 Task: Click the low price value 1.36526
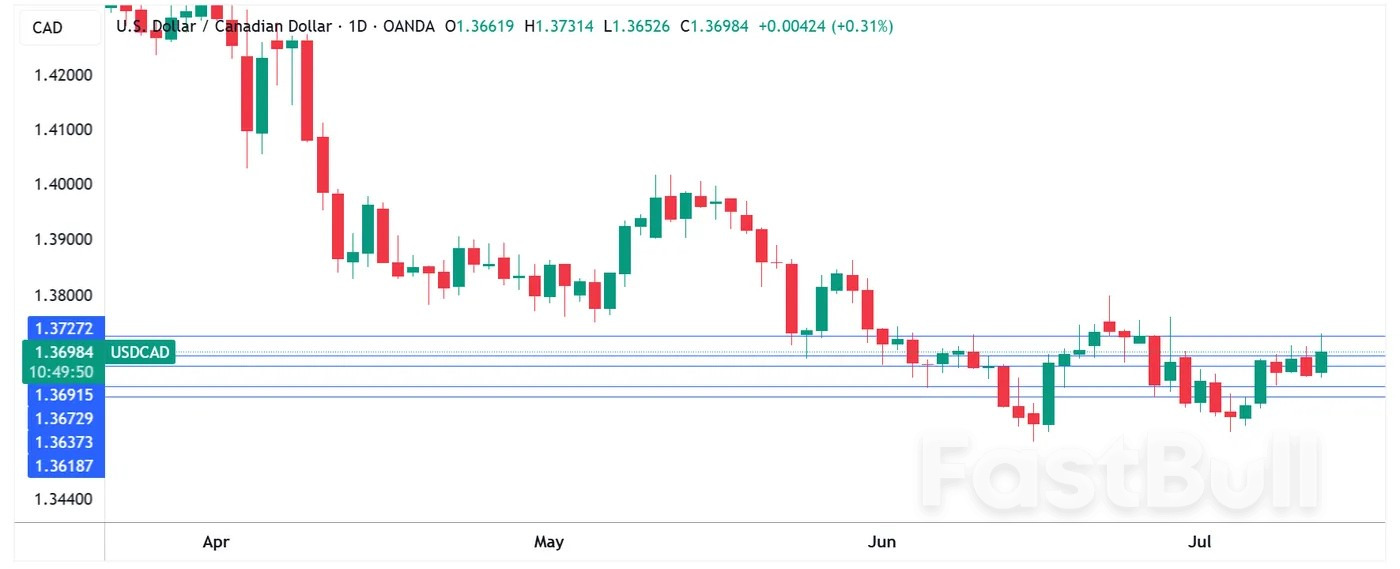[641, 26]
